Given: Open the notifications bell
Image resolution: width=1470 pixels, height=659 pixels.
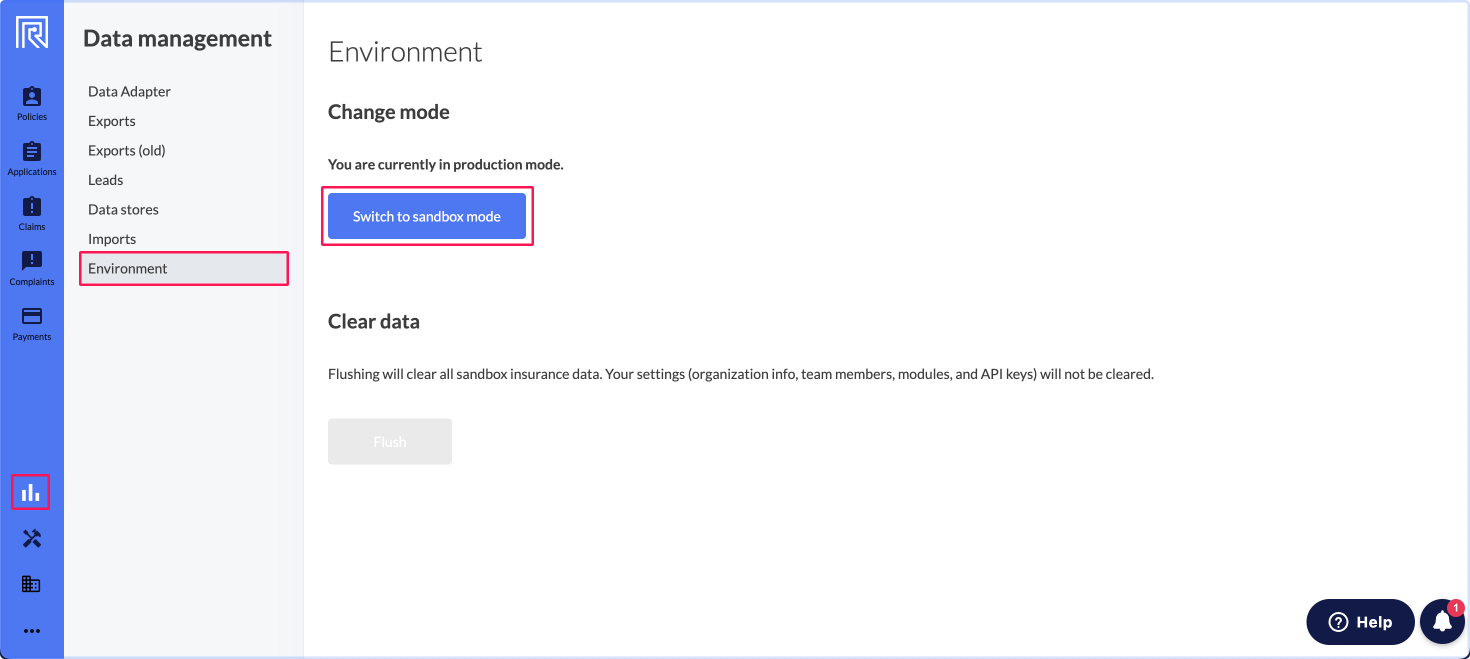Looking at the screenshot, I should [1441, 621].
